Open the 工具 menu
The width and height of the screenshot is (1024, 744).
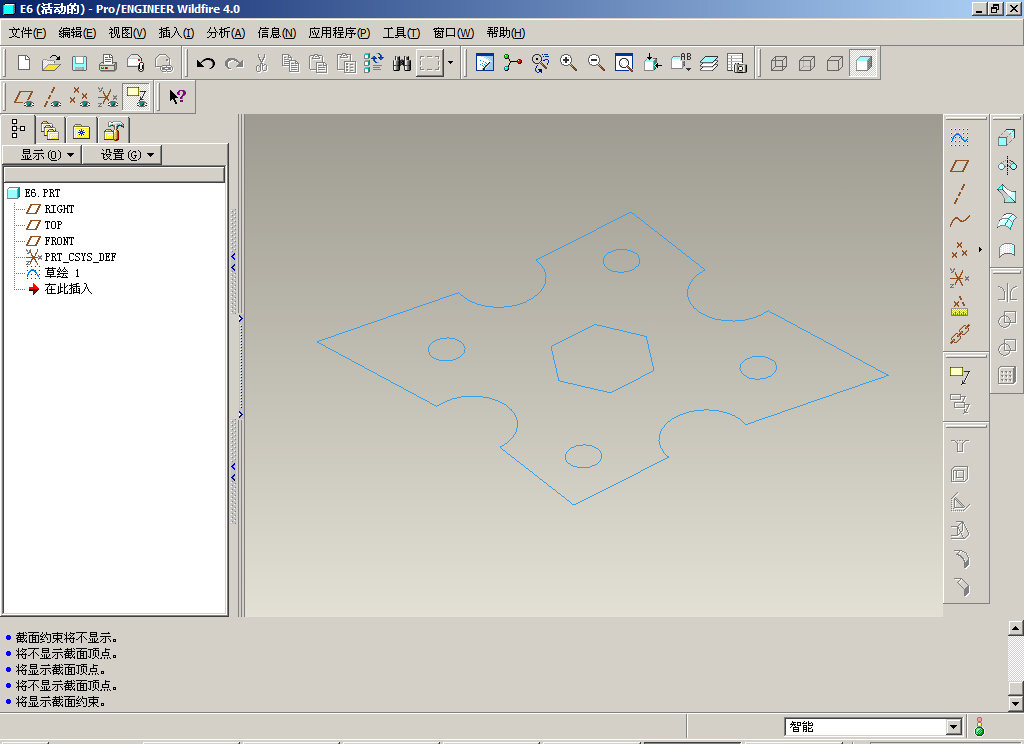pos(401,33)
